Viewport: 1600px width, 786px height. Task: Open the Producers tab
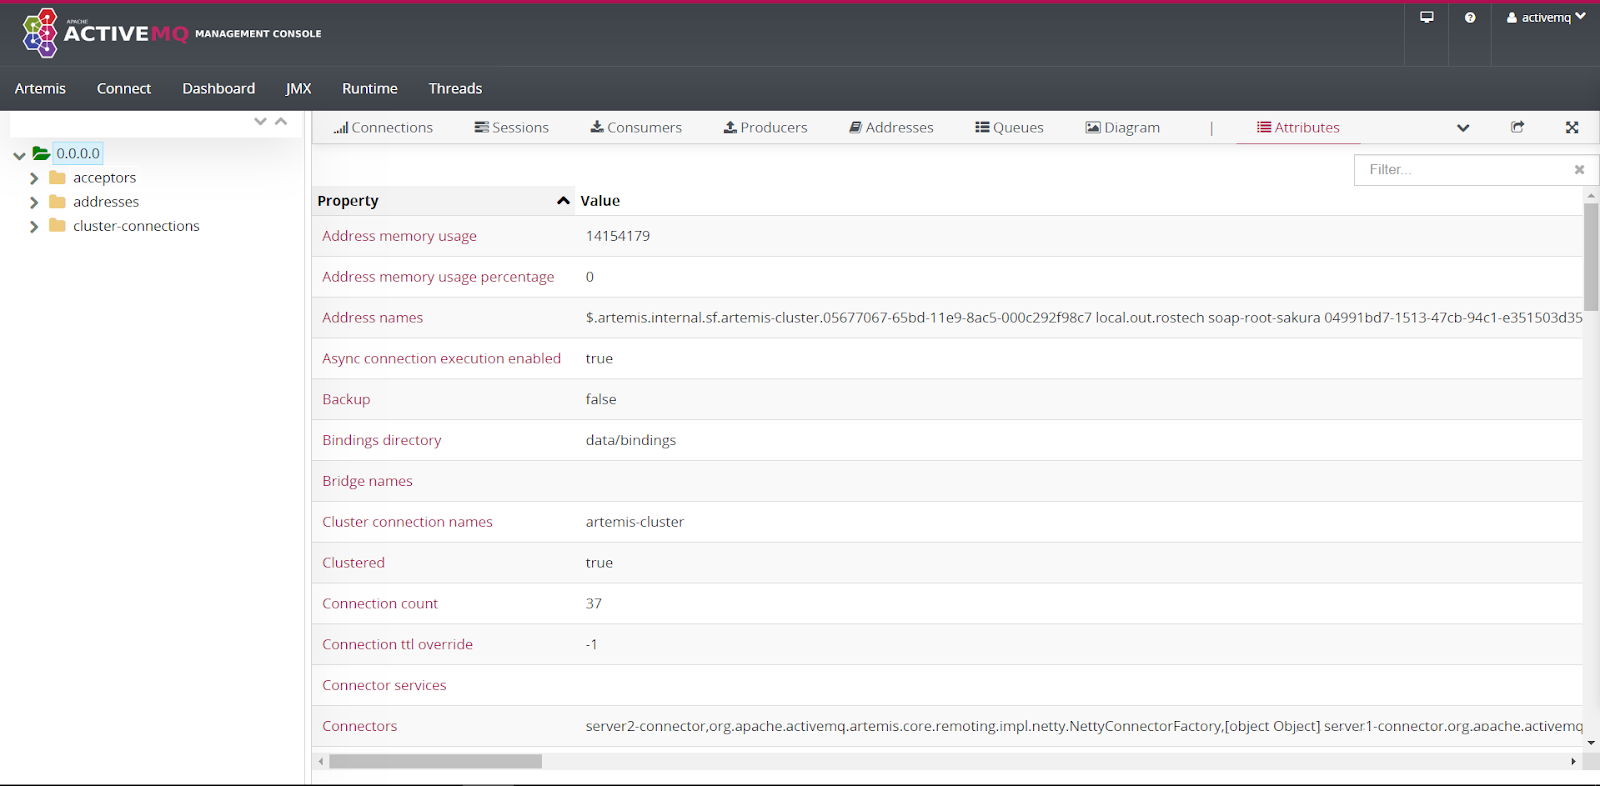765,127
